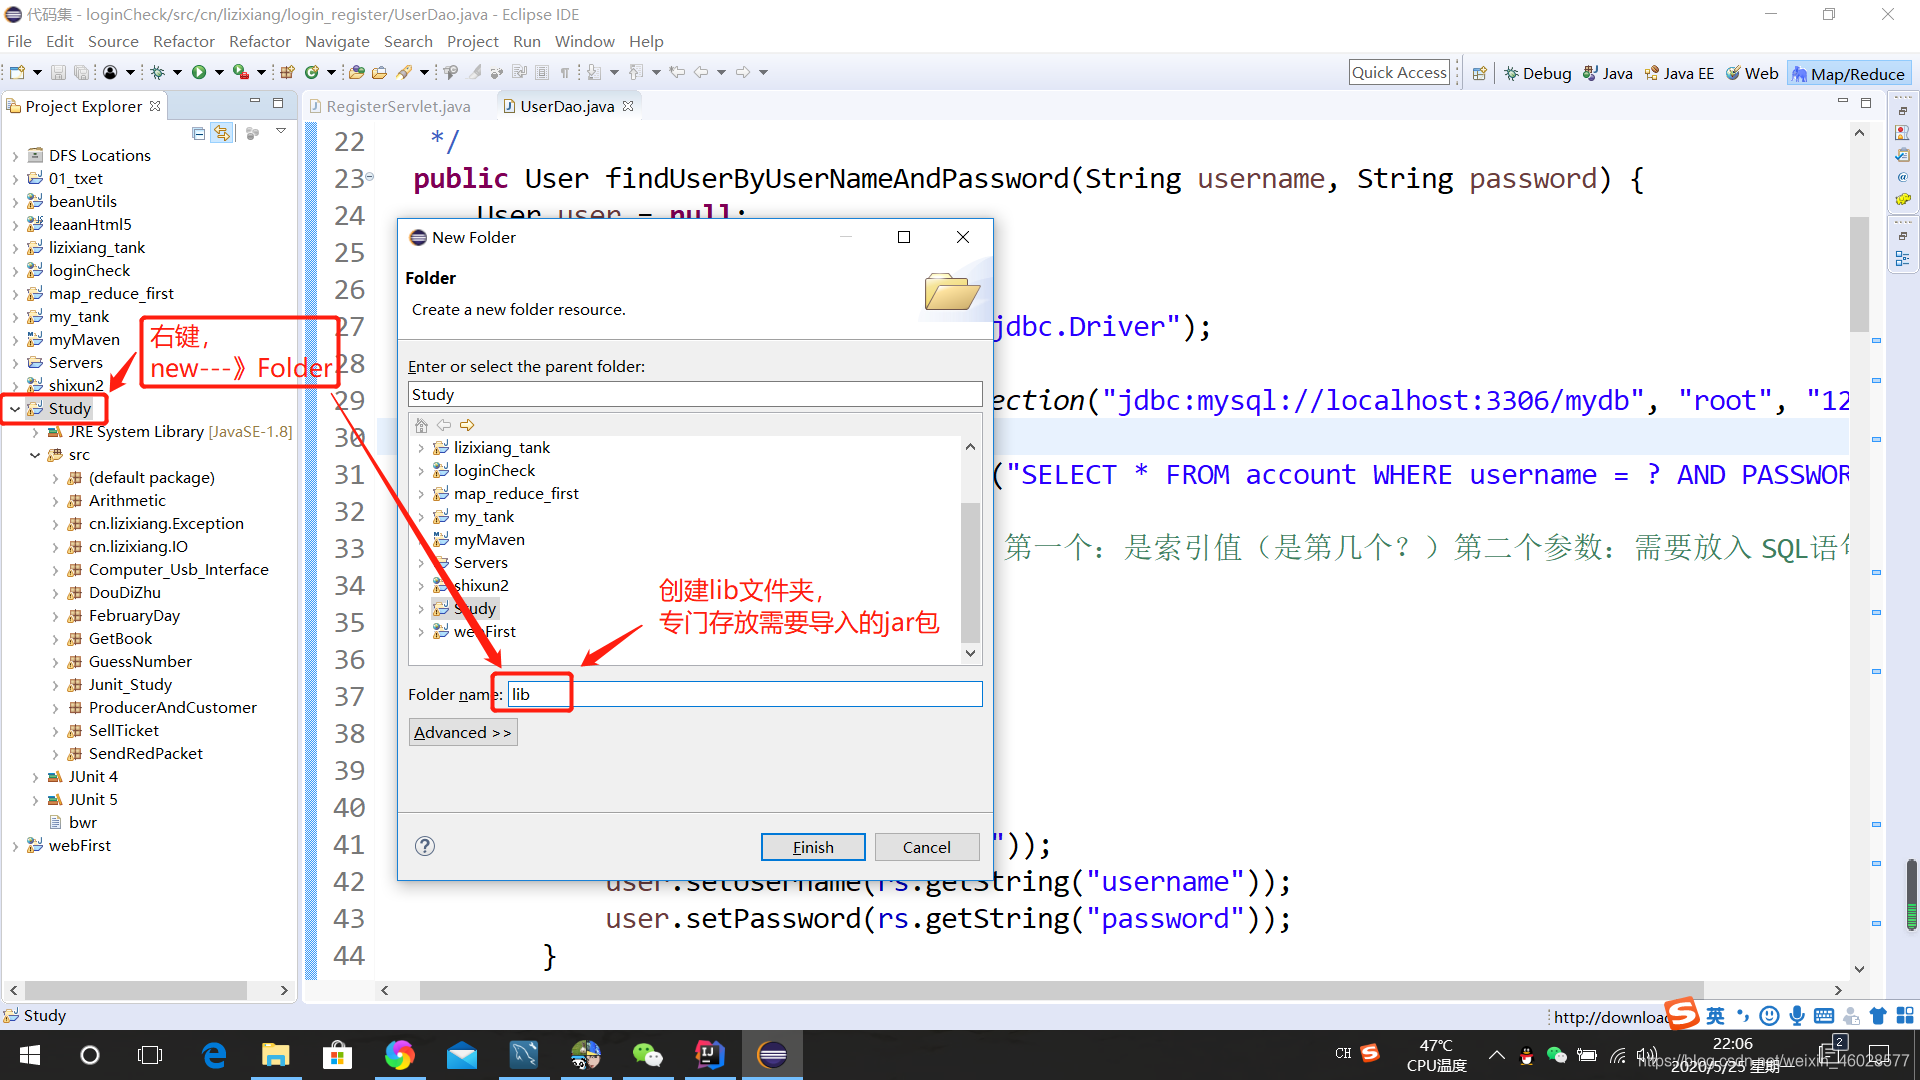
Task: Click the Save icon in toolbar
Action: pos(58,72)
